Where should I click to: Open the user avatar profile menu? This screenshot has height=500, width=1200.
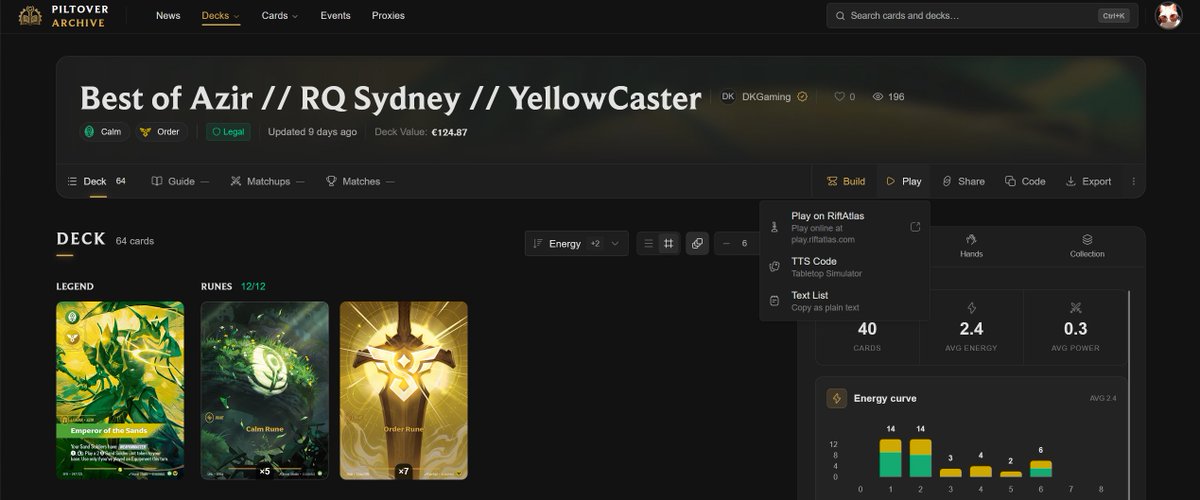click(1168, 16)
